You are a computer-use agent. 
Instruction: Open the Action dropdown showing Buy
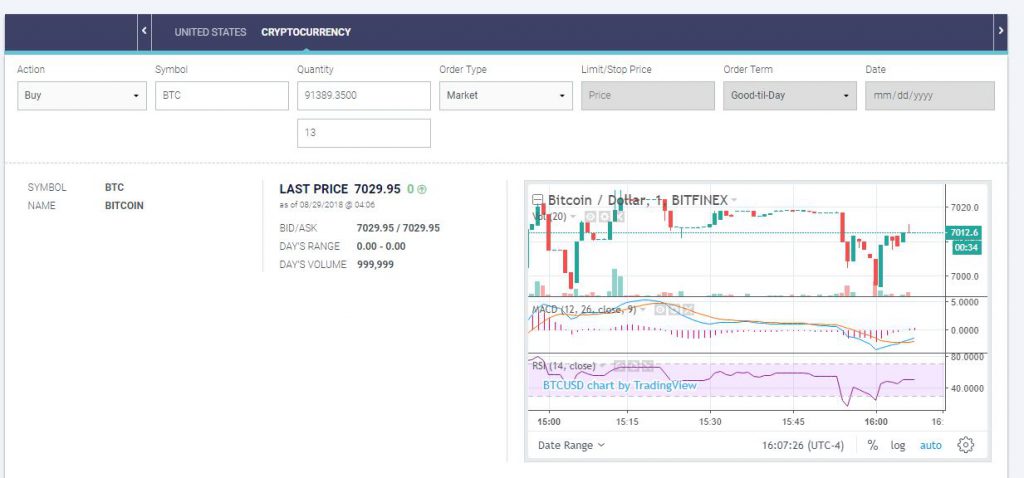pos(82,95)
